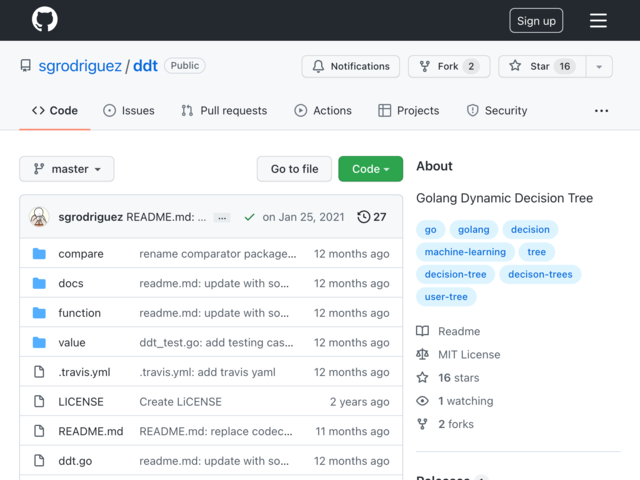The width and height of the screenshot is (640, 480).
Task: Select the 'decision' topic tag
Action: (x=530, y=229)
